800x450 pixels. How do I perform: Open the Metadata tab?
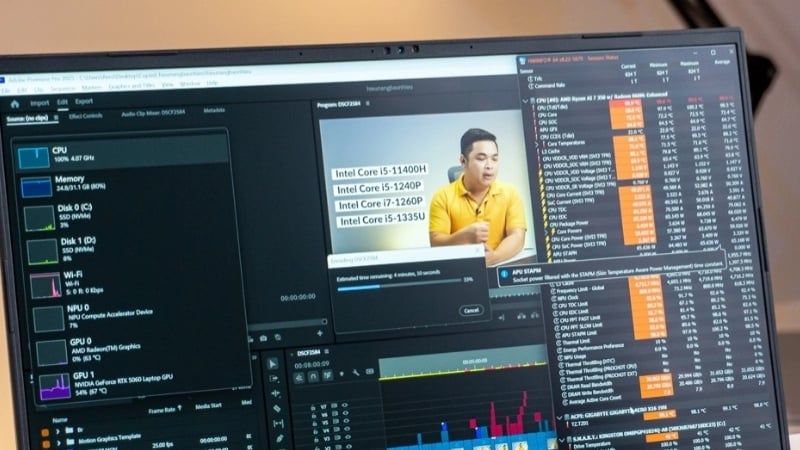coord(214,110)
